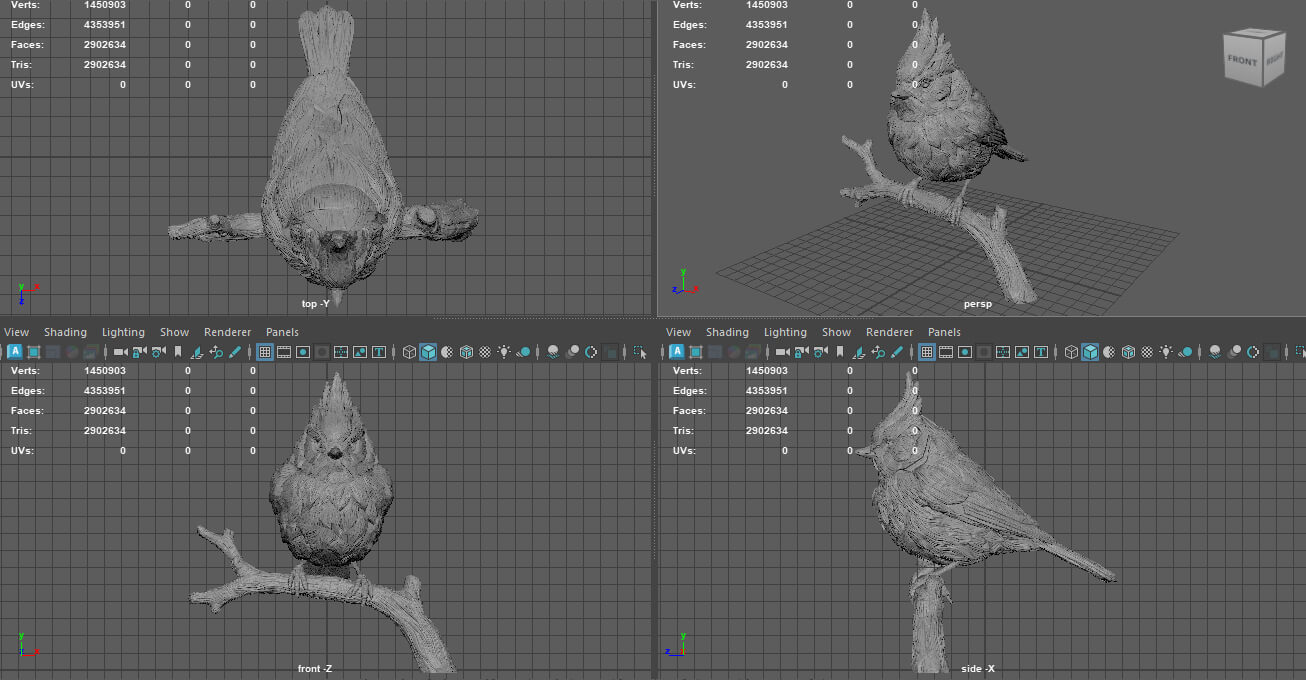
Task: Click Select Camera icon in side panel toolbar
Action: 782,352
